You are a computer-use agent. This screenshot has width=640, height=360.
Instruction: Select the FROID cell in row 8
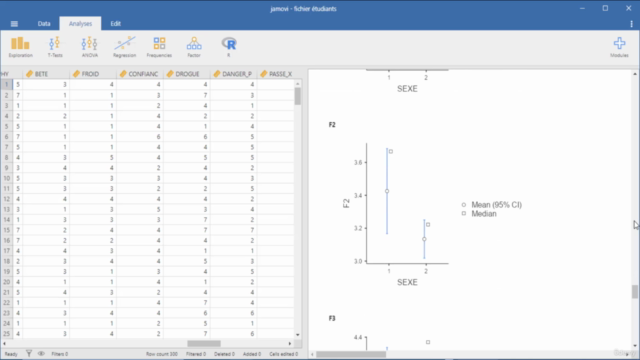coord(93,157)
